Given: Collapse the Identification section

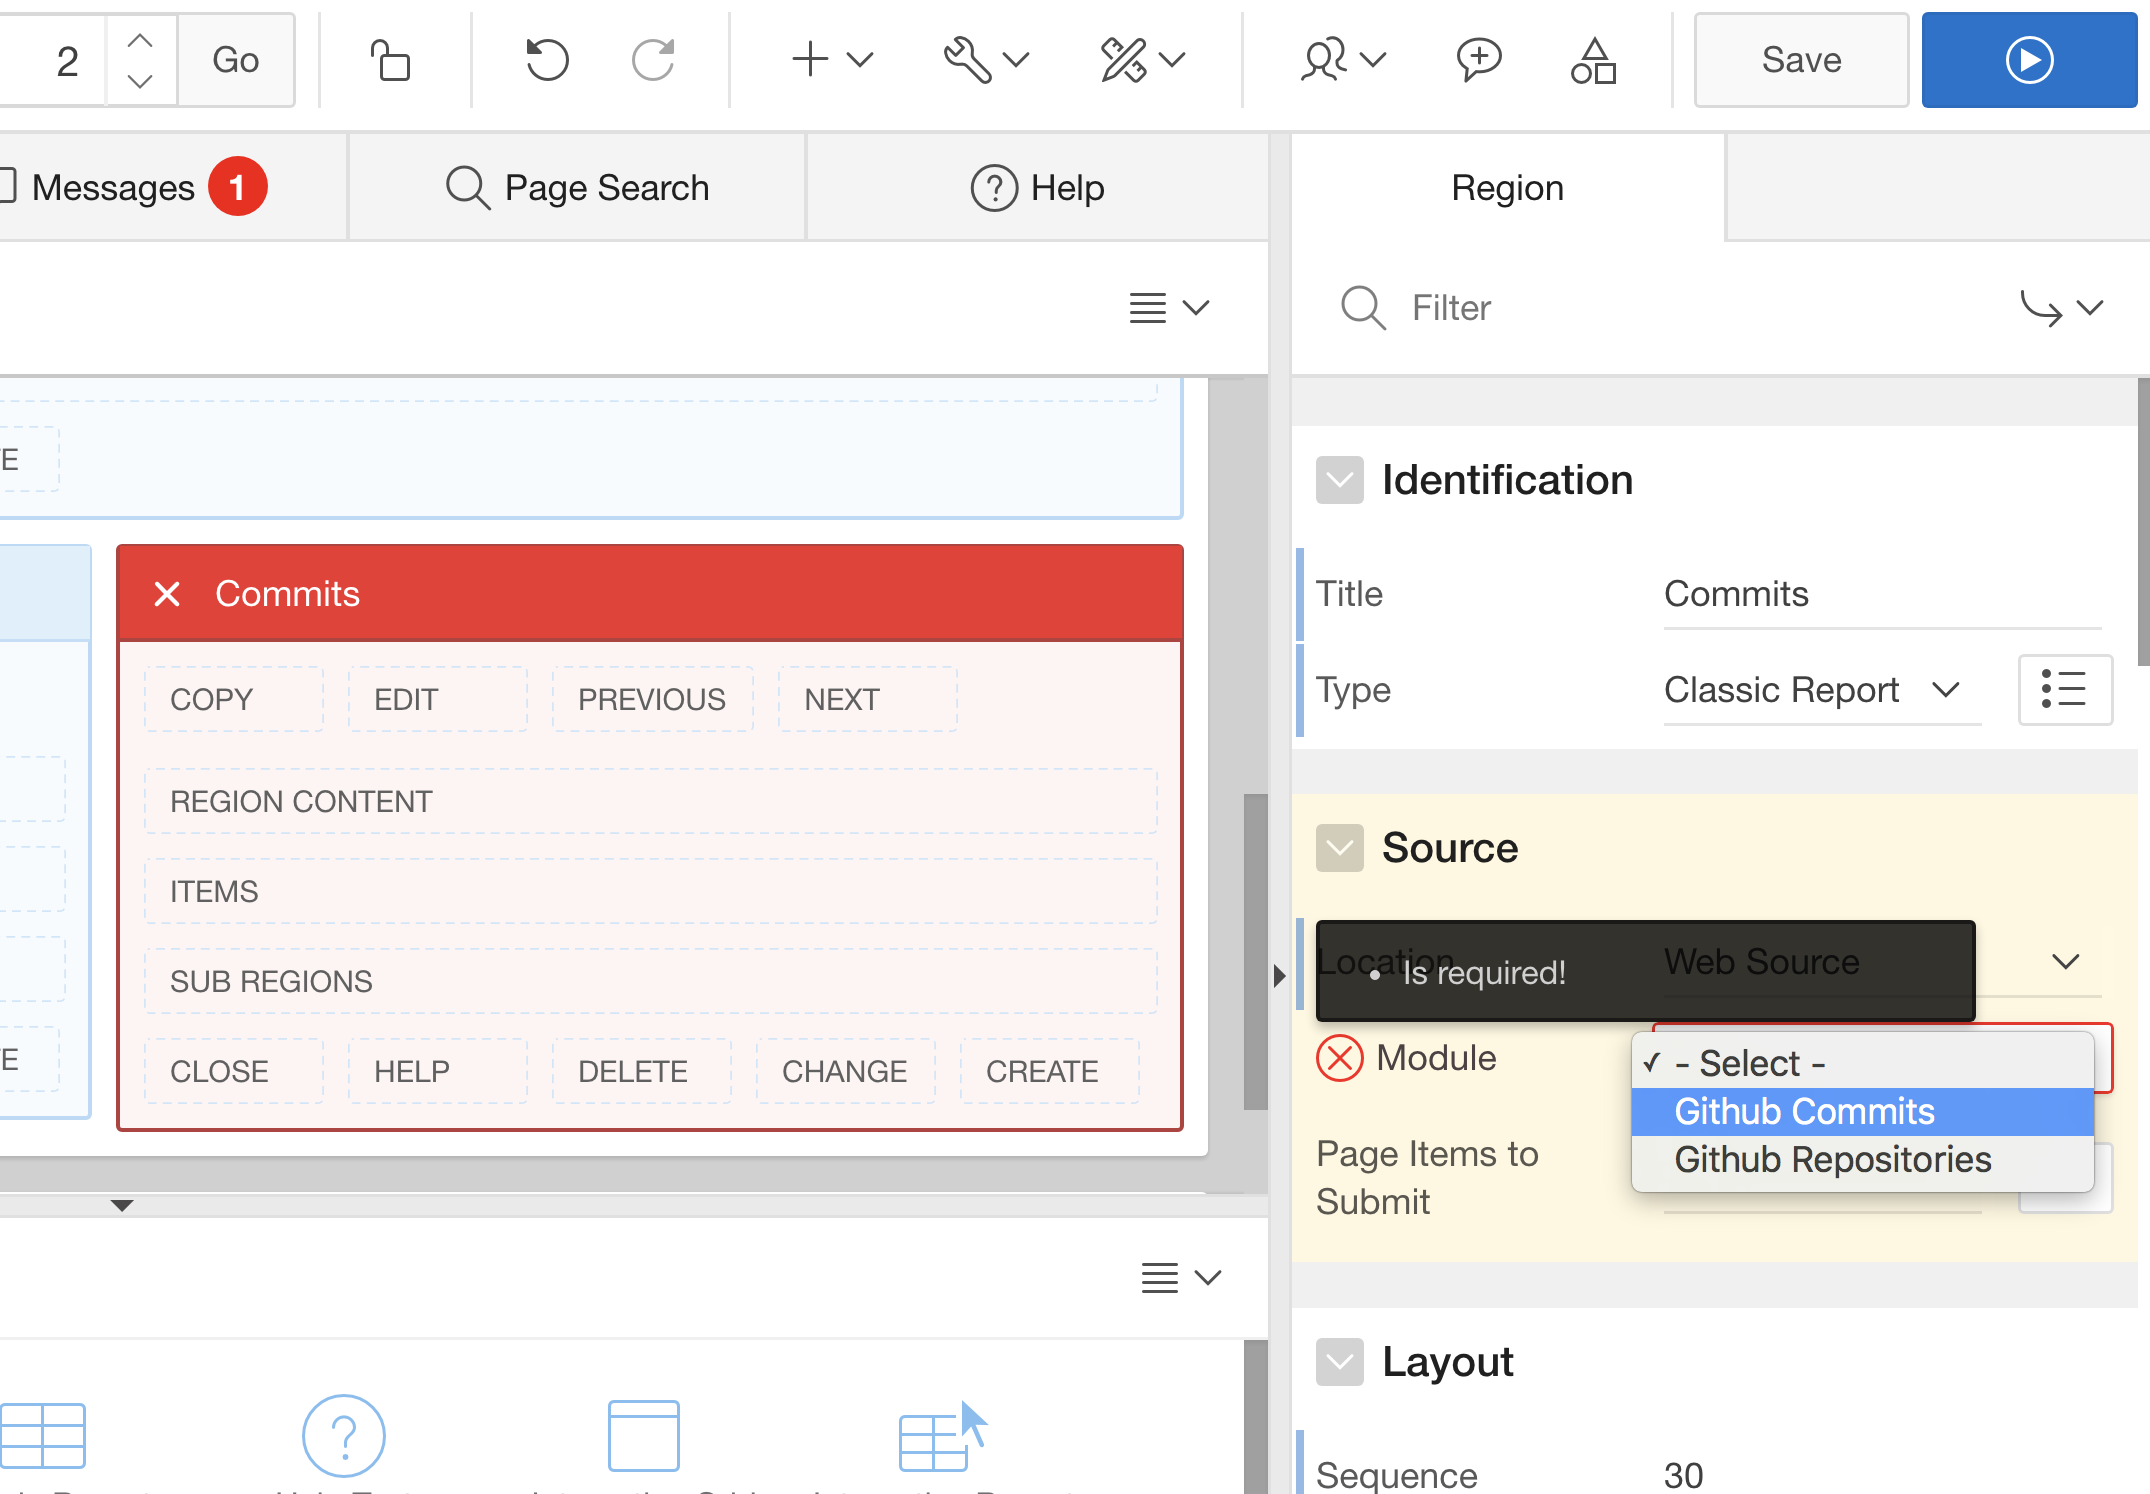Looking at the screenshot, I should coord(1339,481).
